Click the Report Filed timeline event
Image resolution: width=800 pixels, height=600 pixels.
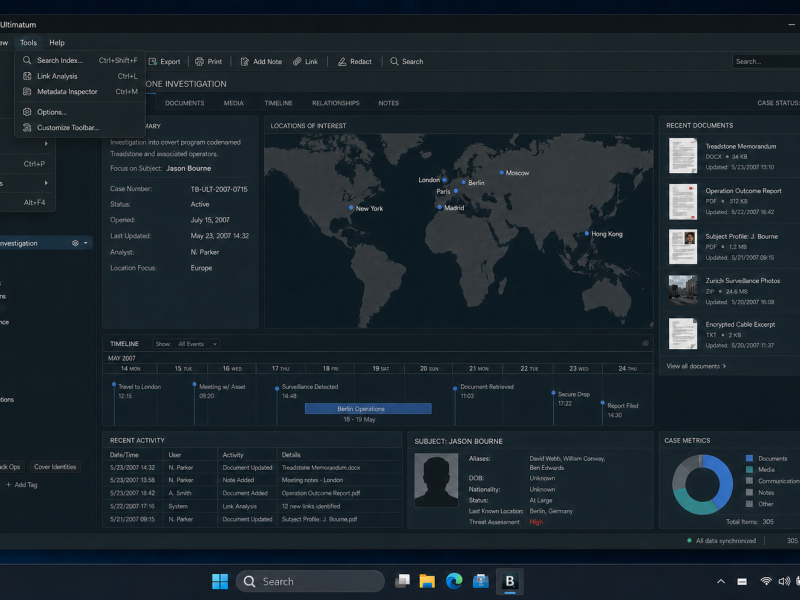coord(622,410)
